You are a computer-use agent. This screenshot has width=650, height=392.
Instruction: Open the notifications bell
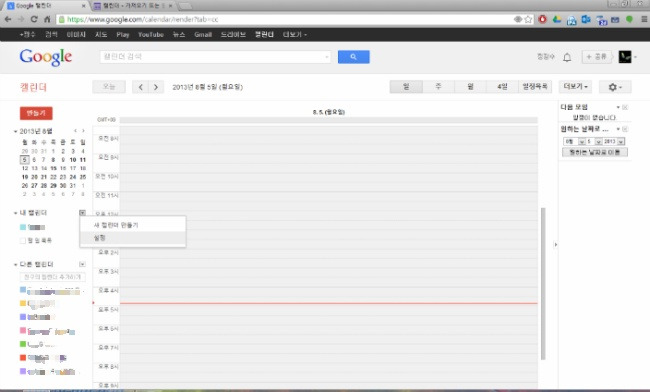tap(567, 57)
